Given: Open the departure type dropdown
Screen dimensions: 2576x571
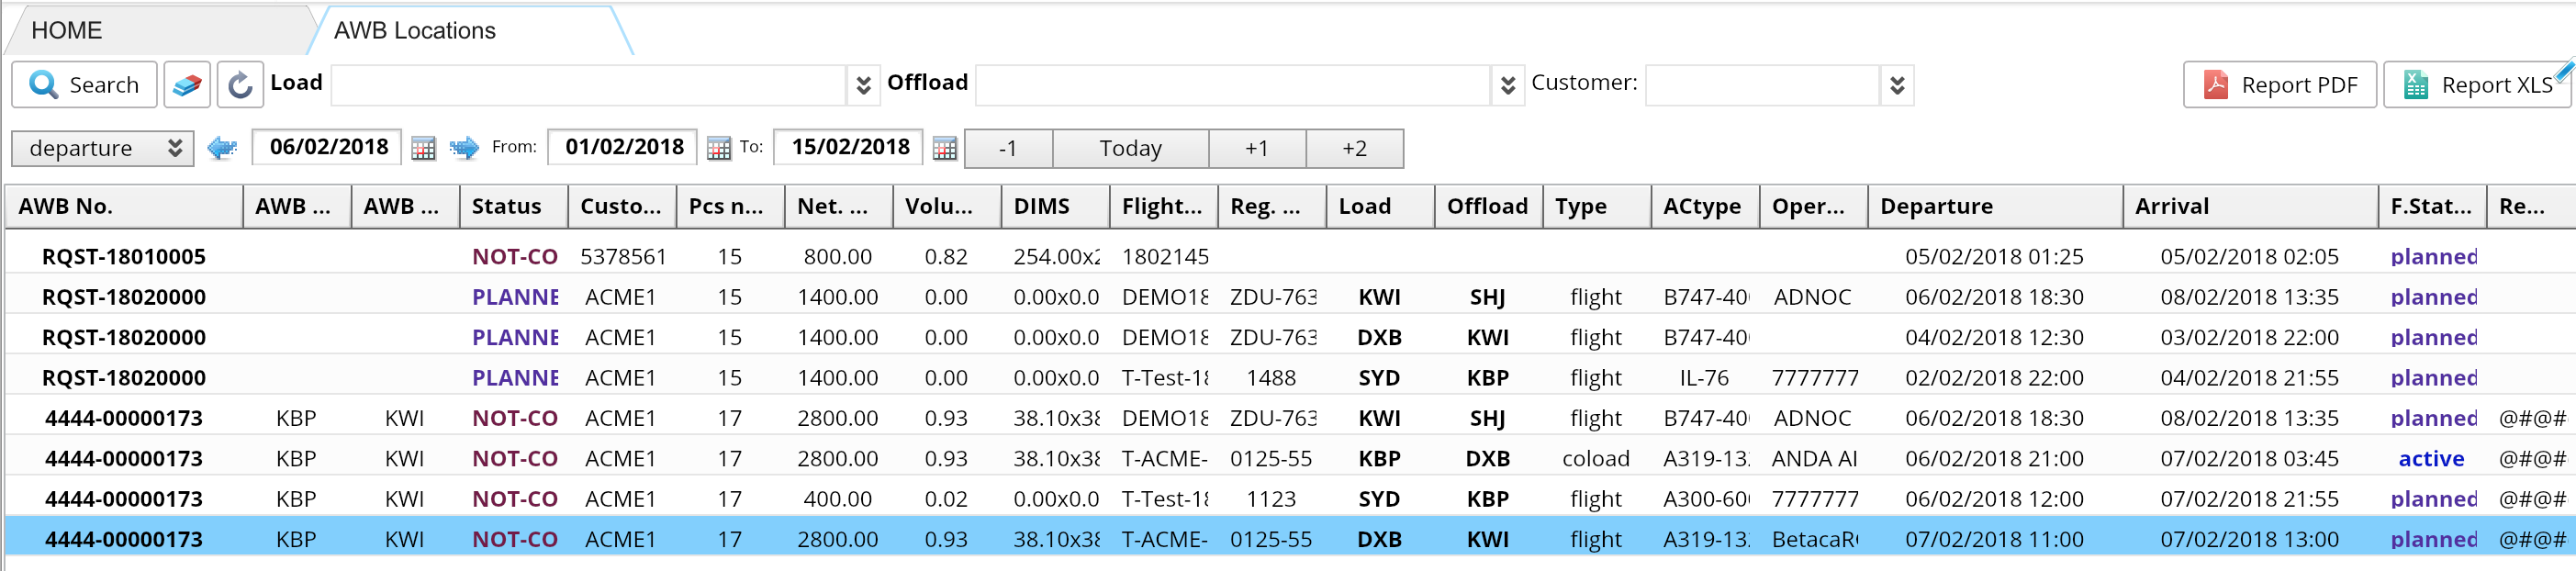Looking at the screenshot, I should [x=102, y=149].
